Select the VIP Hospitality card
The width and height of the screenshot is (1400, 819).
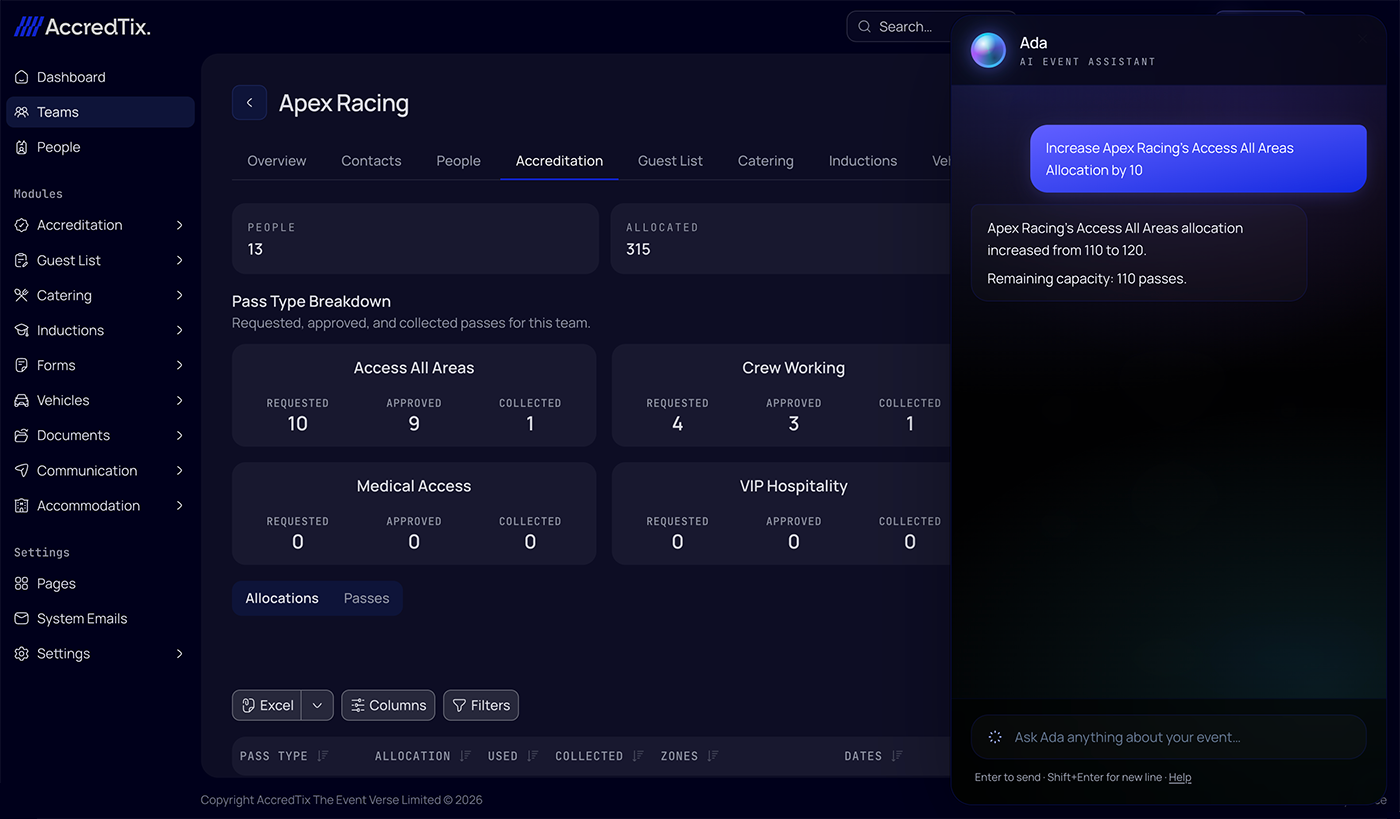click(x=781, y=513)
